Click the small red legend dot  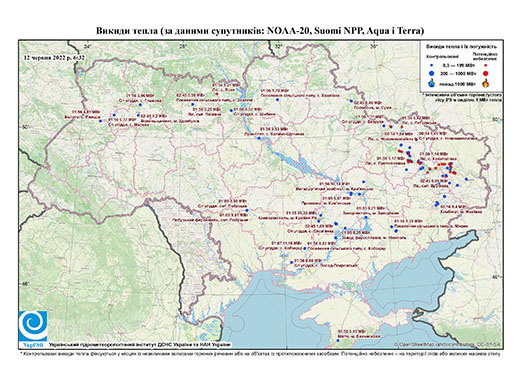click(486, 65)
